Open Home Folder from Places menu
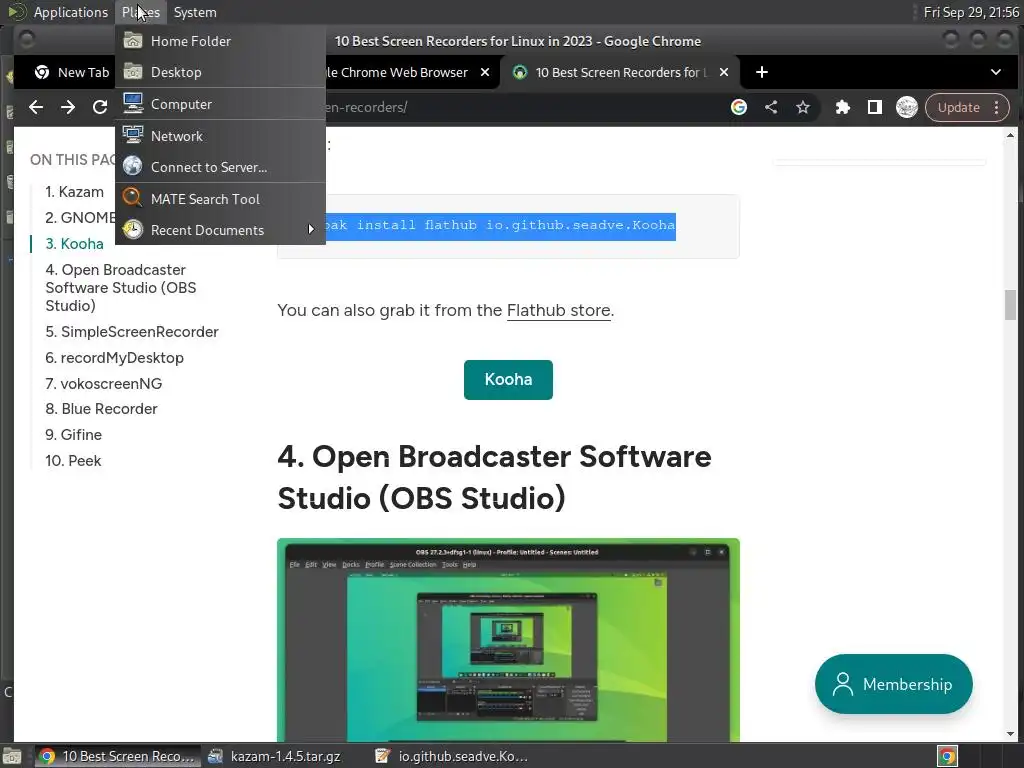Image resolution: width=1024 pixels, height=768 pixels. [x=220, y=41]
